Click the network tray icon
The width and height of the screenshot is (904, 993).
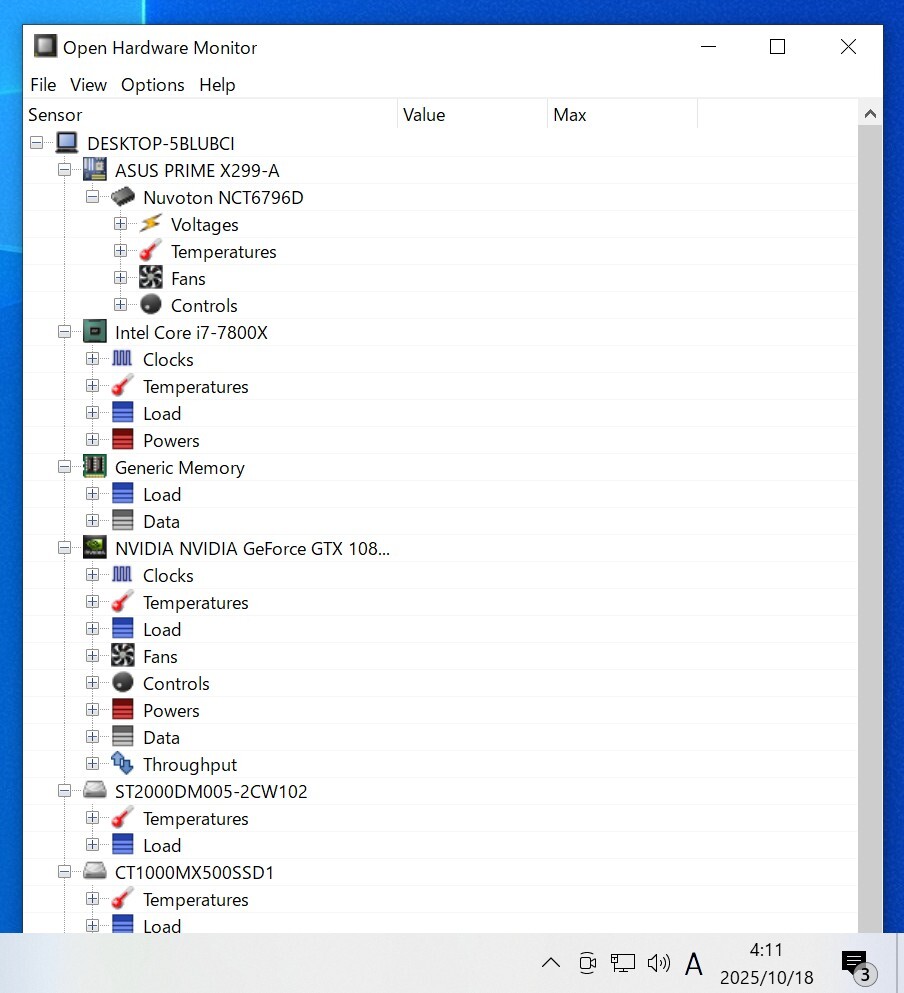[x=623, y=963]
